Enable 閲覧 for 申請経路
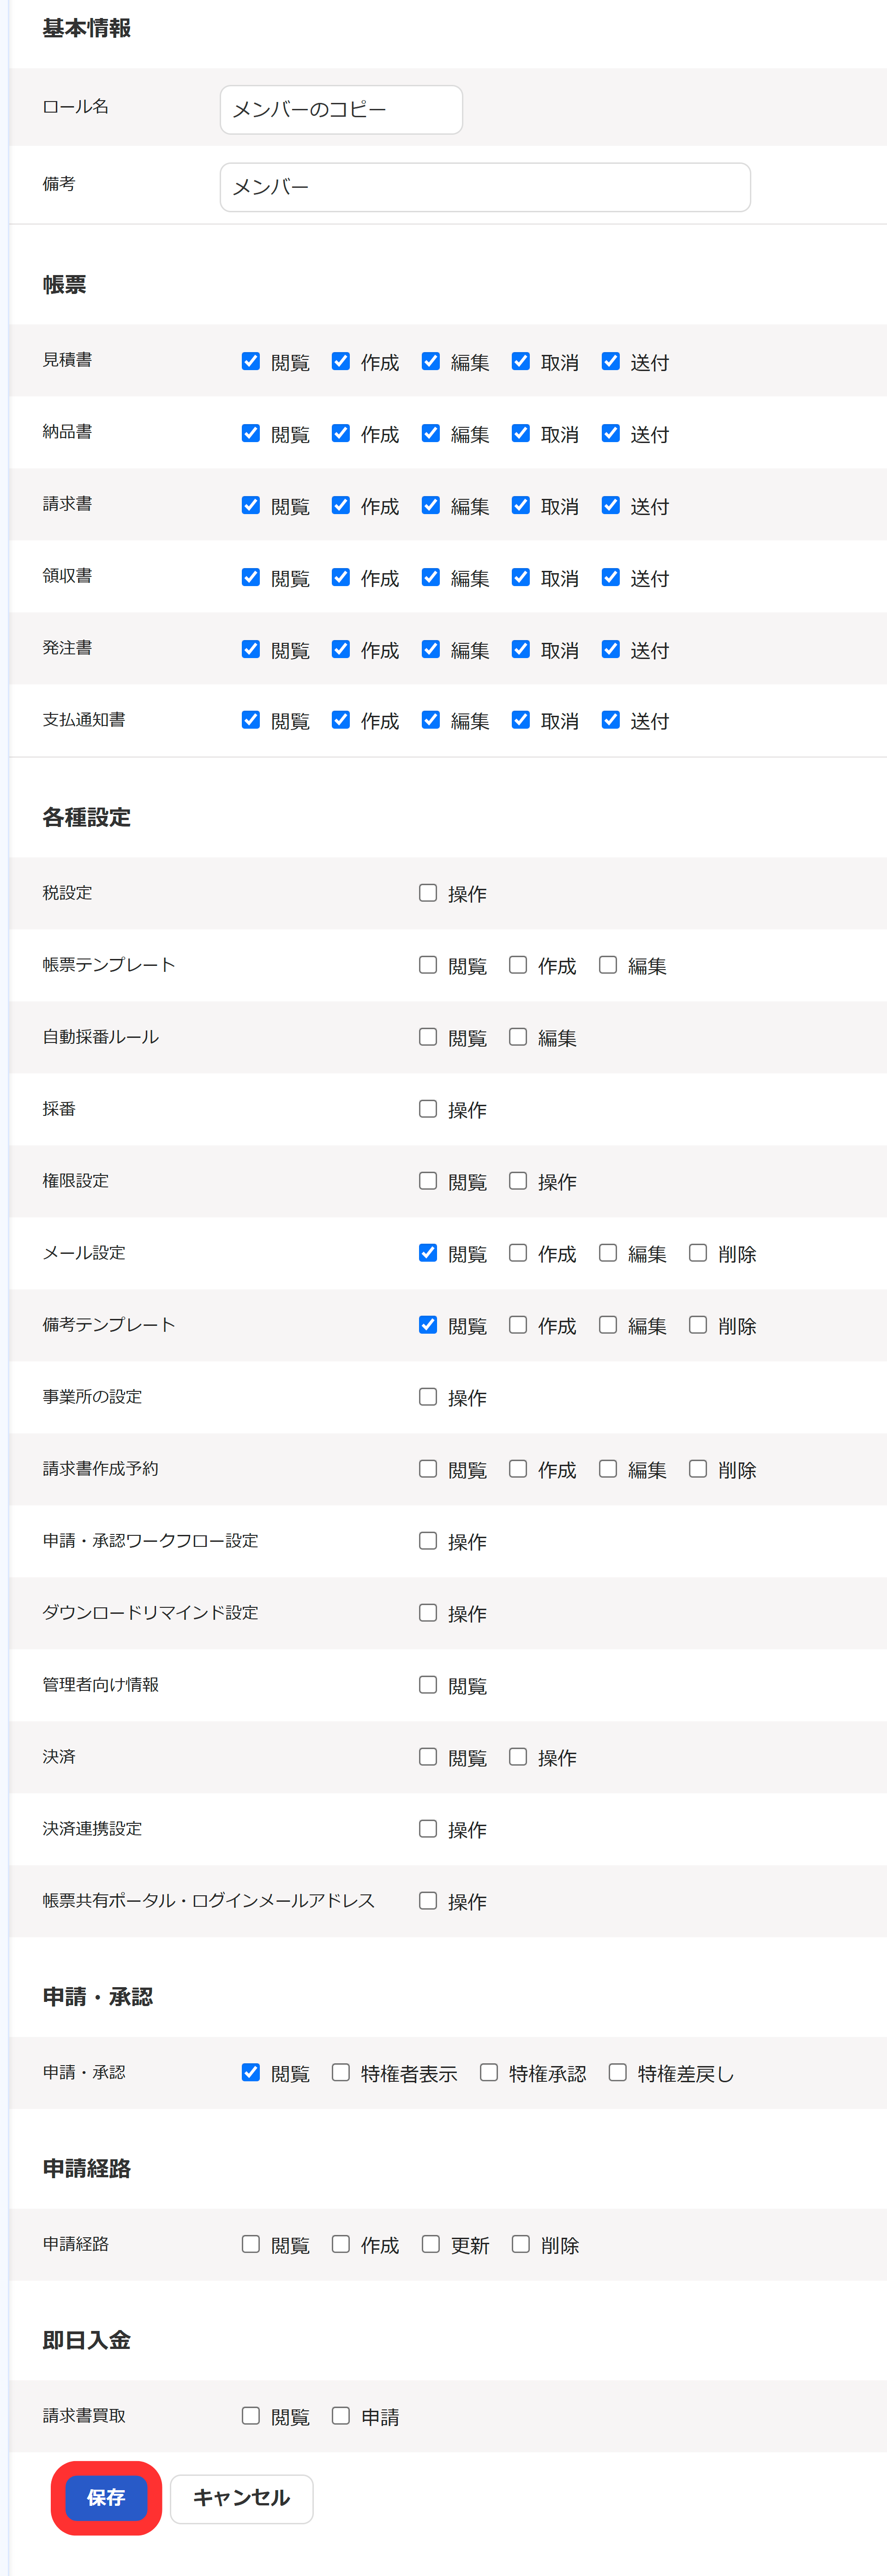 [251, 2245]
